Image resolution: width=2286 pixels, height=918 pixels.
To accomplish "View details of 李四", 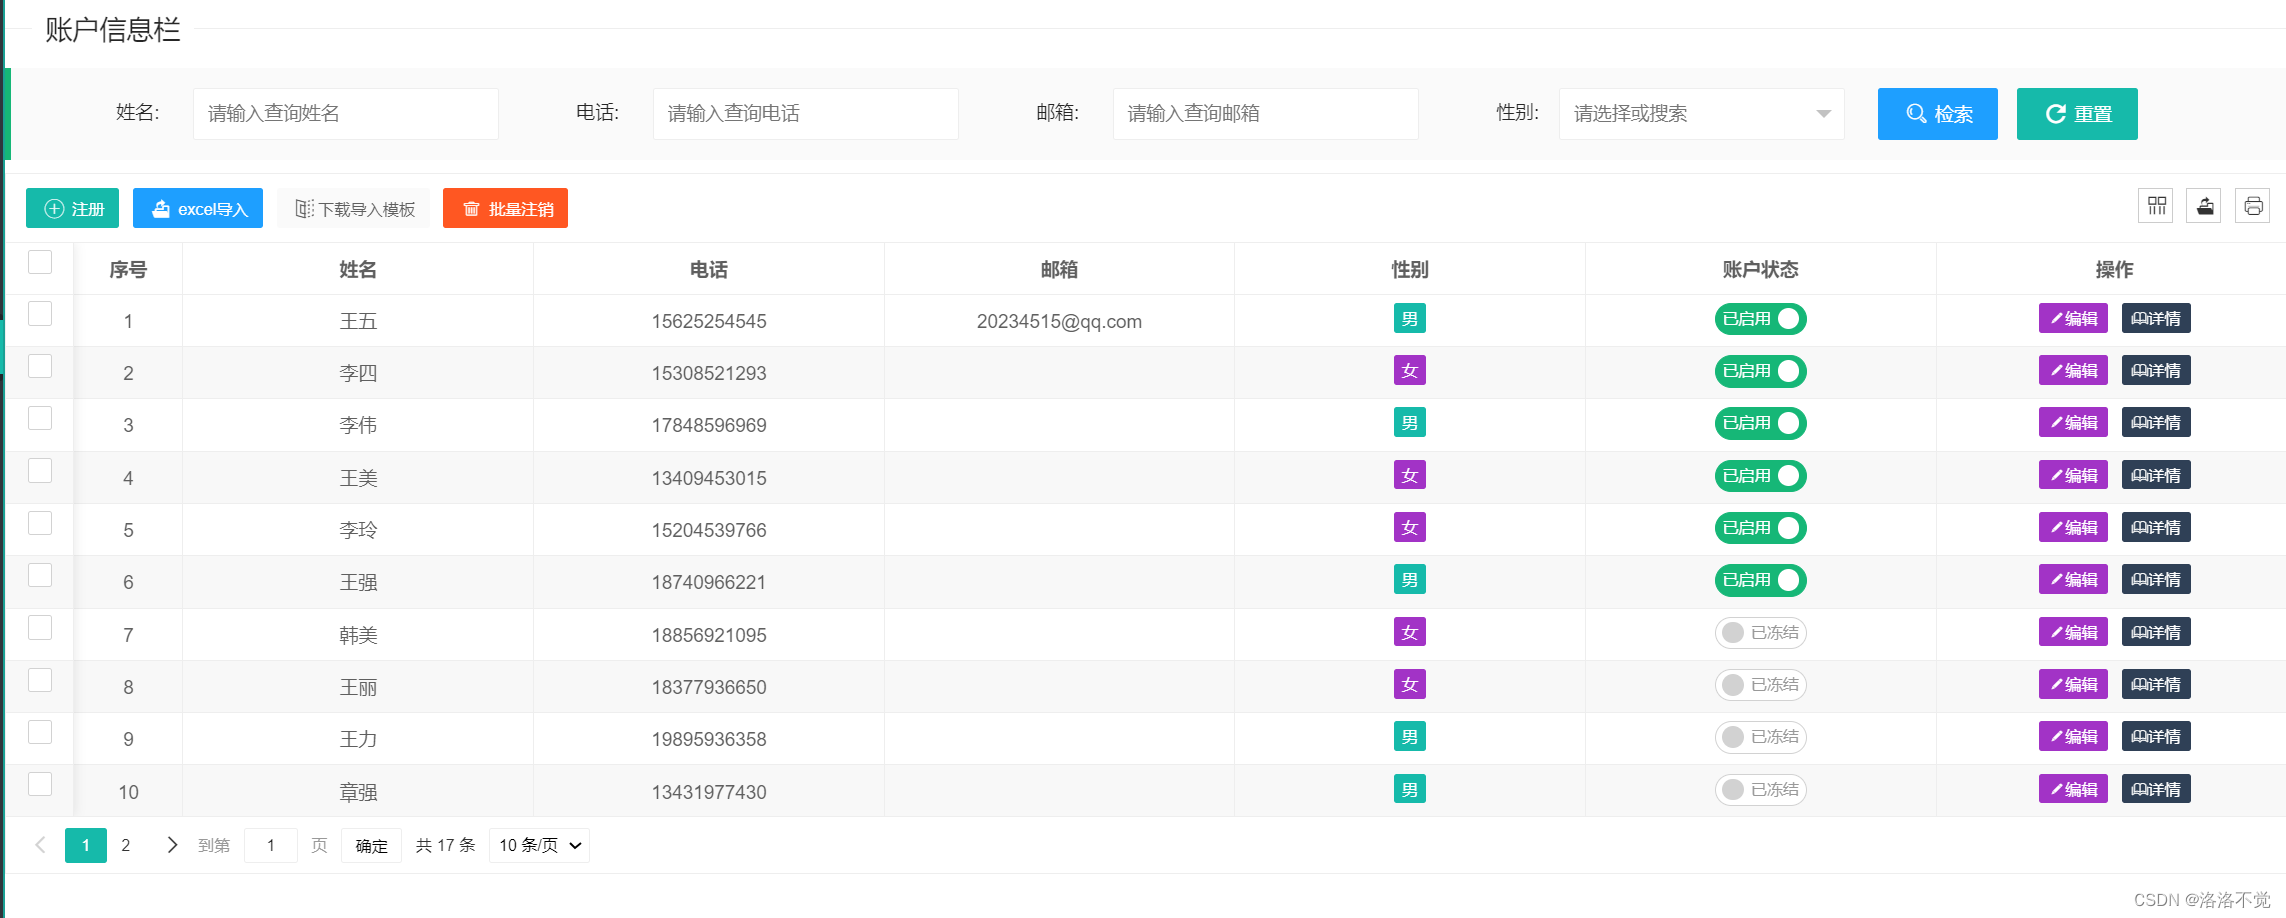I will pos(2156,371).
